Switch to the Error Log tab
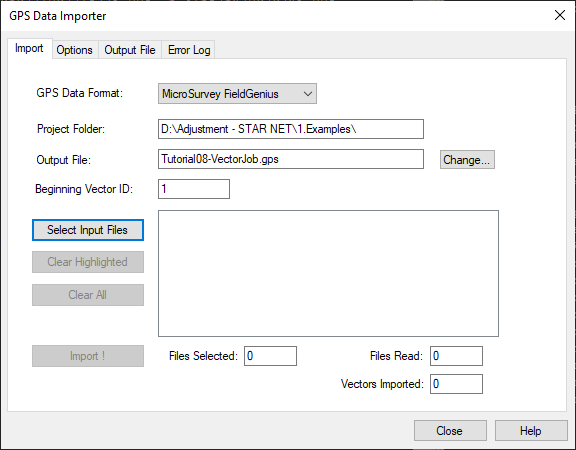This screenshot has height=450, width=576. pyautogui.click(x=189, y=50)
